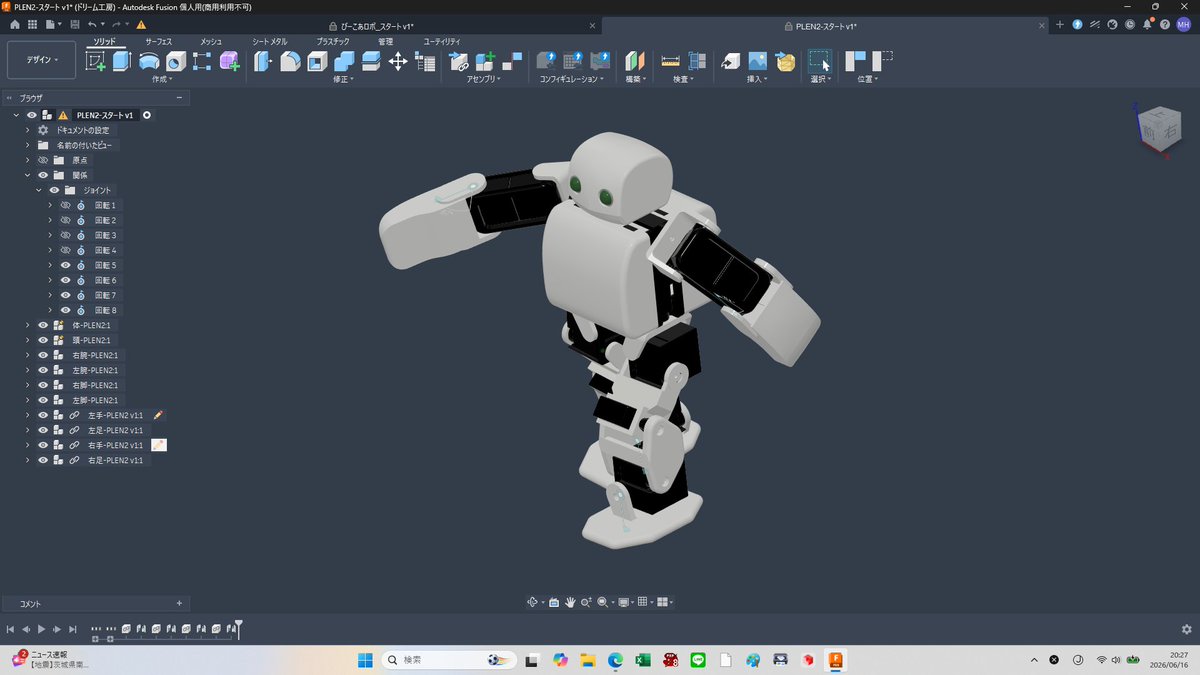Switch to the プラスチック tab
The width and height of the screenshot is (1200, 675).
click(x=333, y=41)
